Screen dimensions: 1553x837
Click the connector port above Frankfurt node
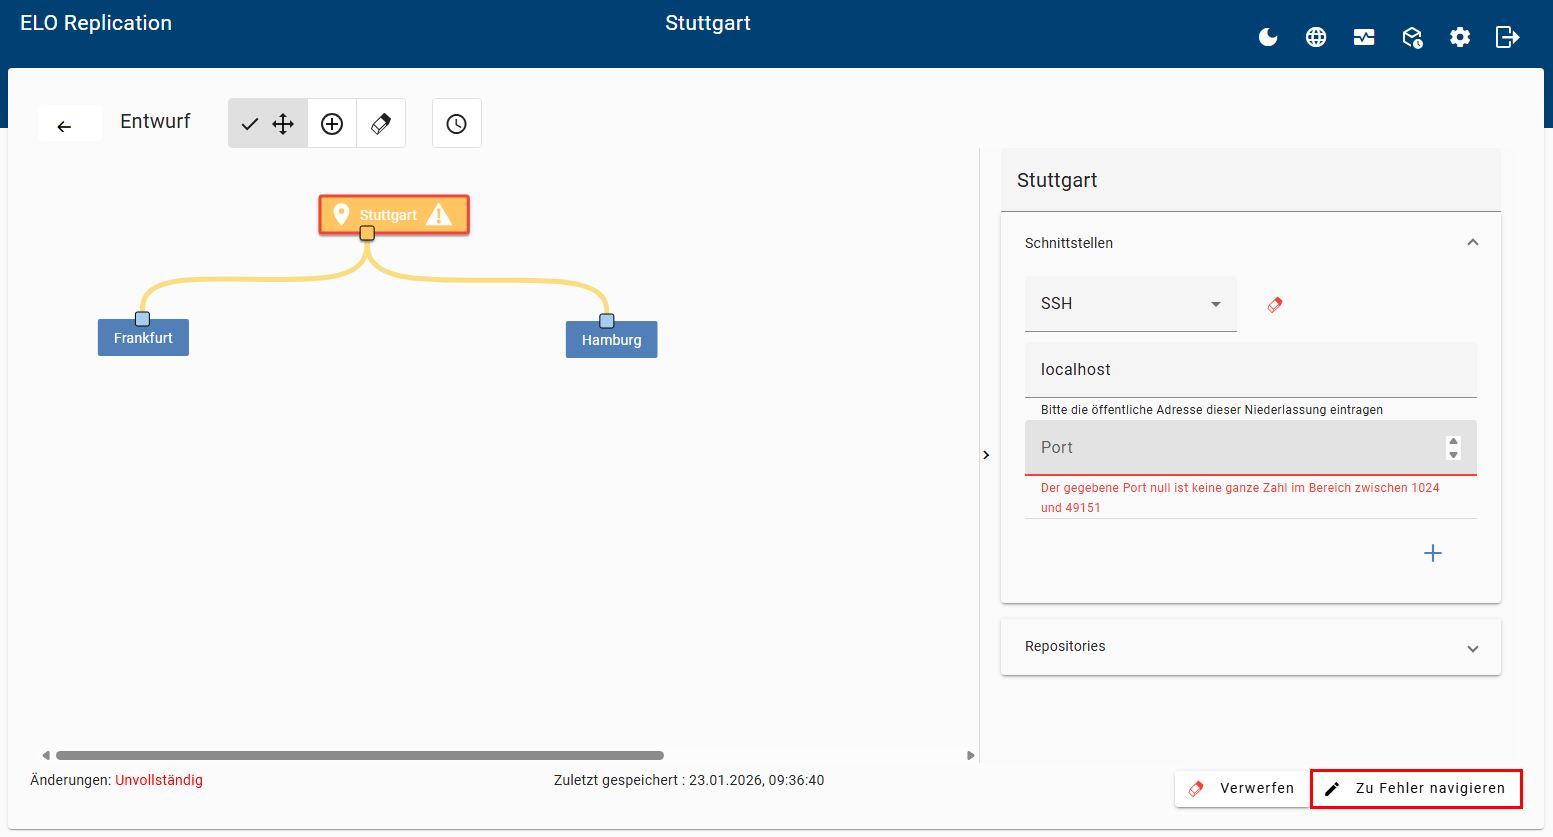(x=142, y=319)
